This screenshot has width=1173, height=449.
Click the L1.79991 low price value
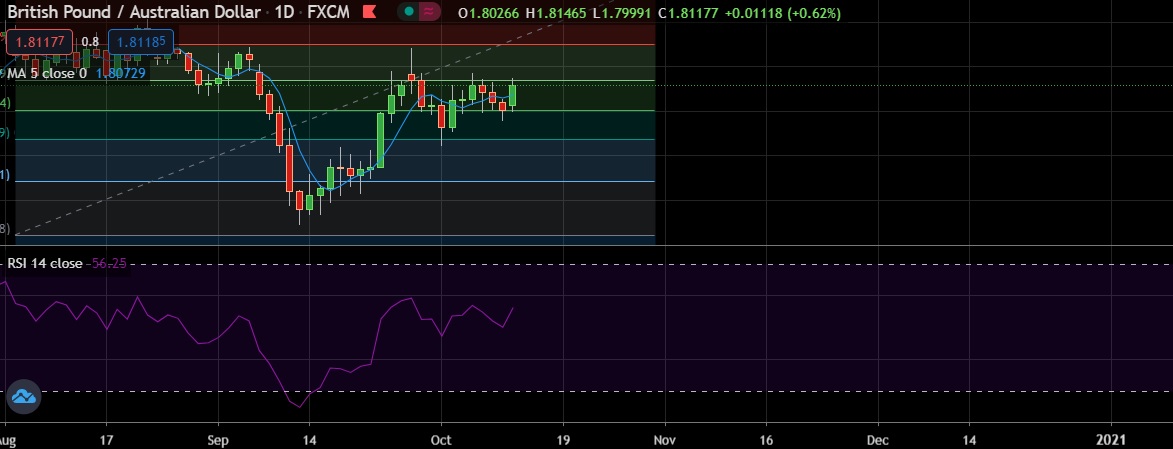(622, 13)
